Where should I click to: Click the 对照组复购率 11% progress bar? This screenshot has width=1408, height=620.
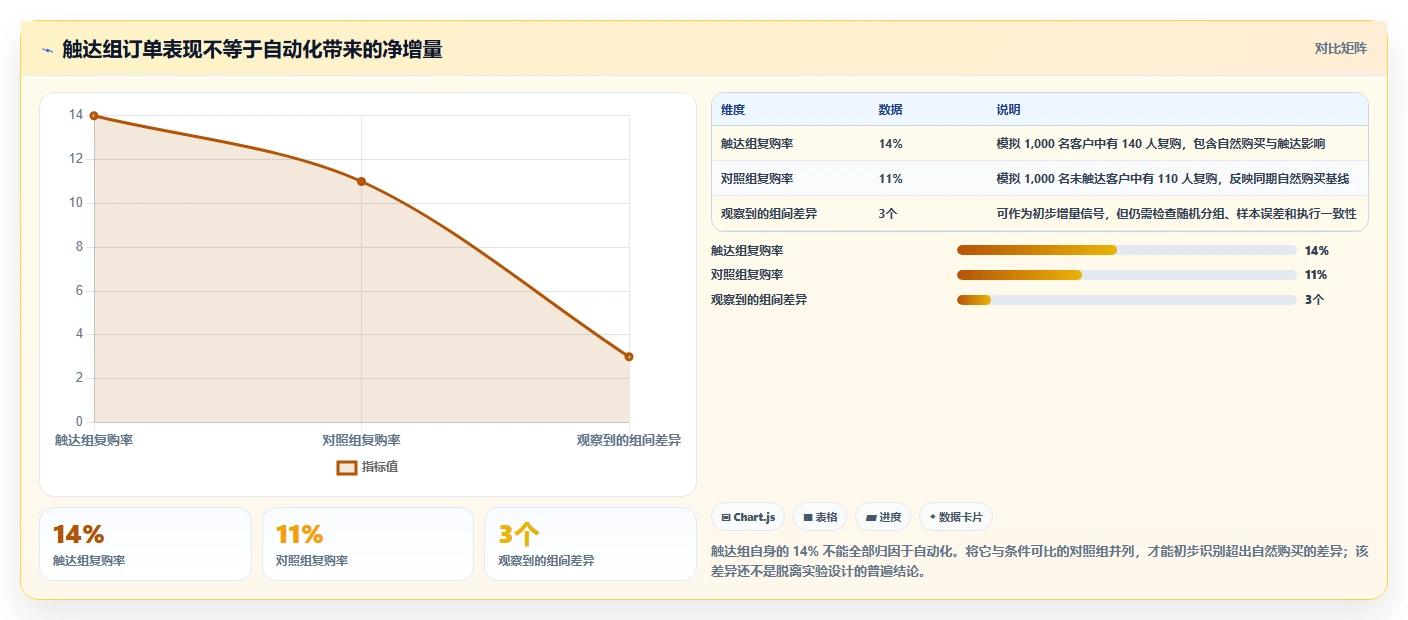click(x=1126, y=275)
